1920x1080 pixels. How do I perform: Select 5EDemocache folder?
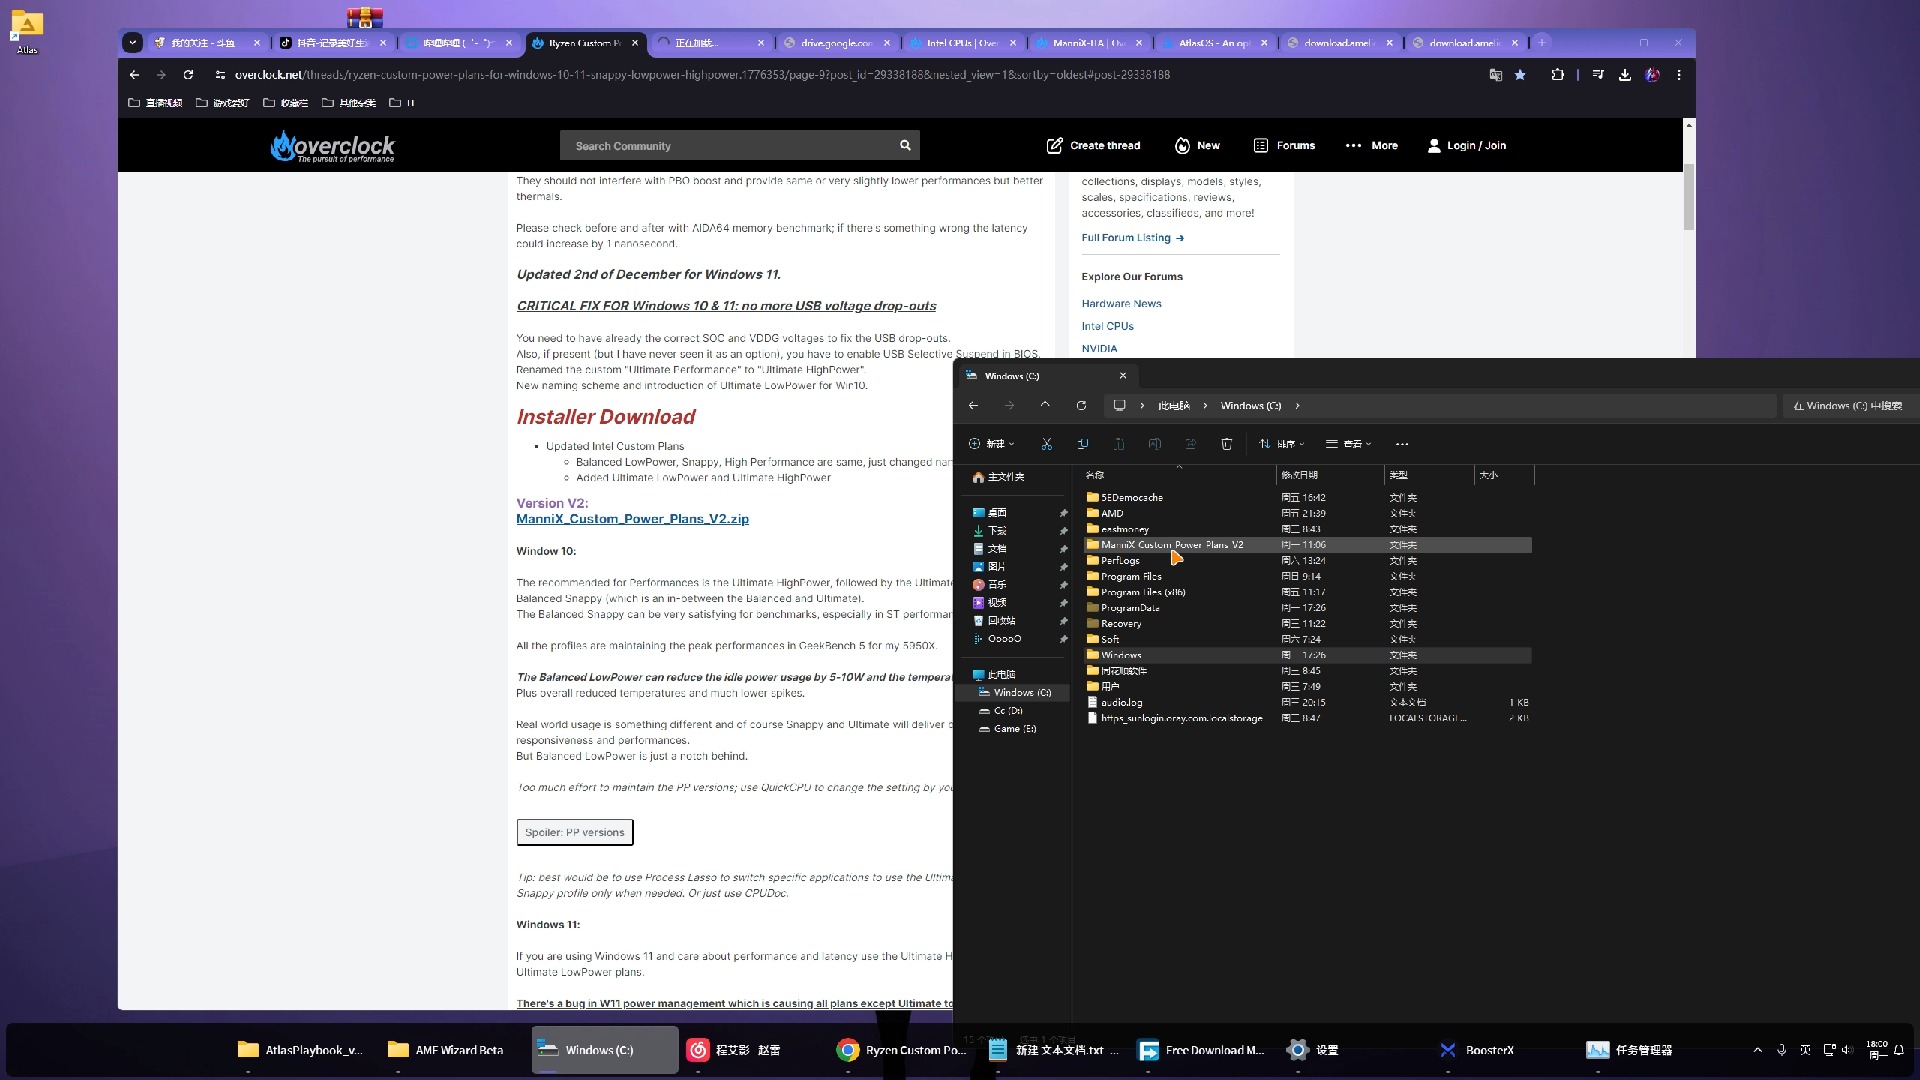point(1308,497)
